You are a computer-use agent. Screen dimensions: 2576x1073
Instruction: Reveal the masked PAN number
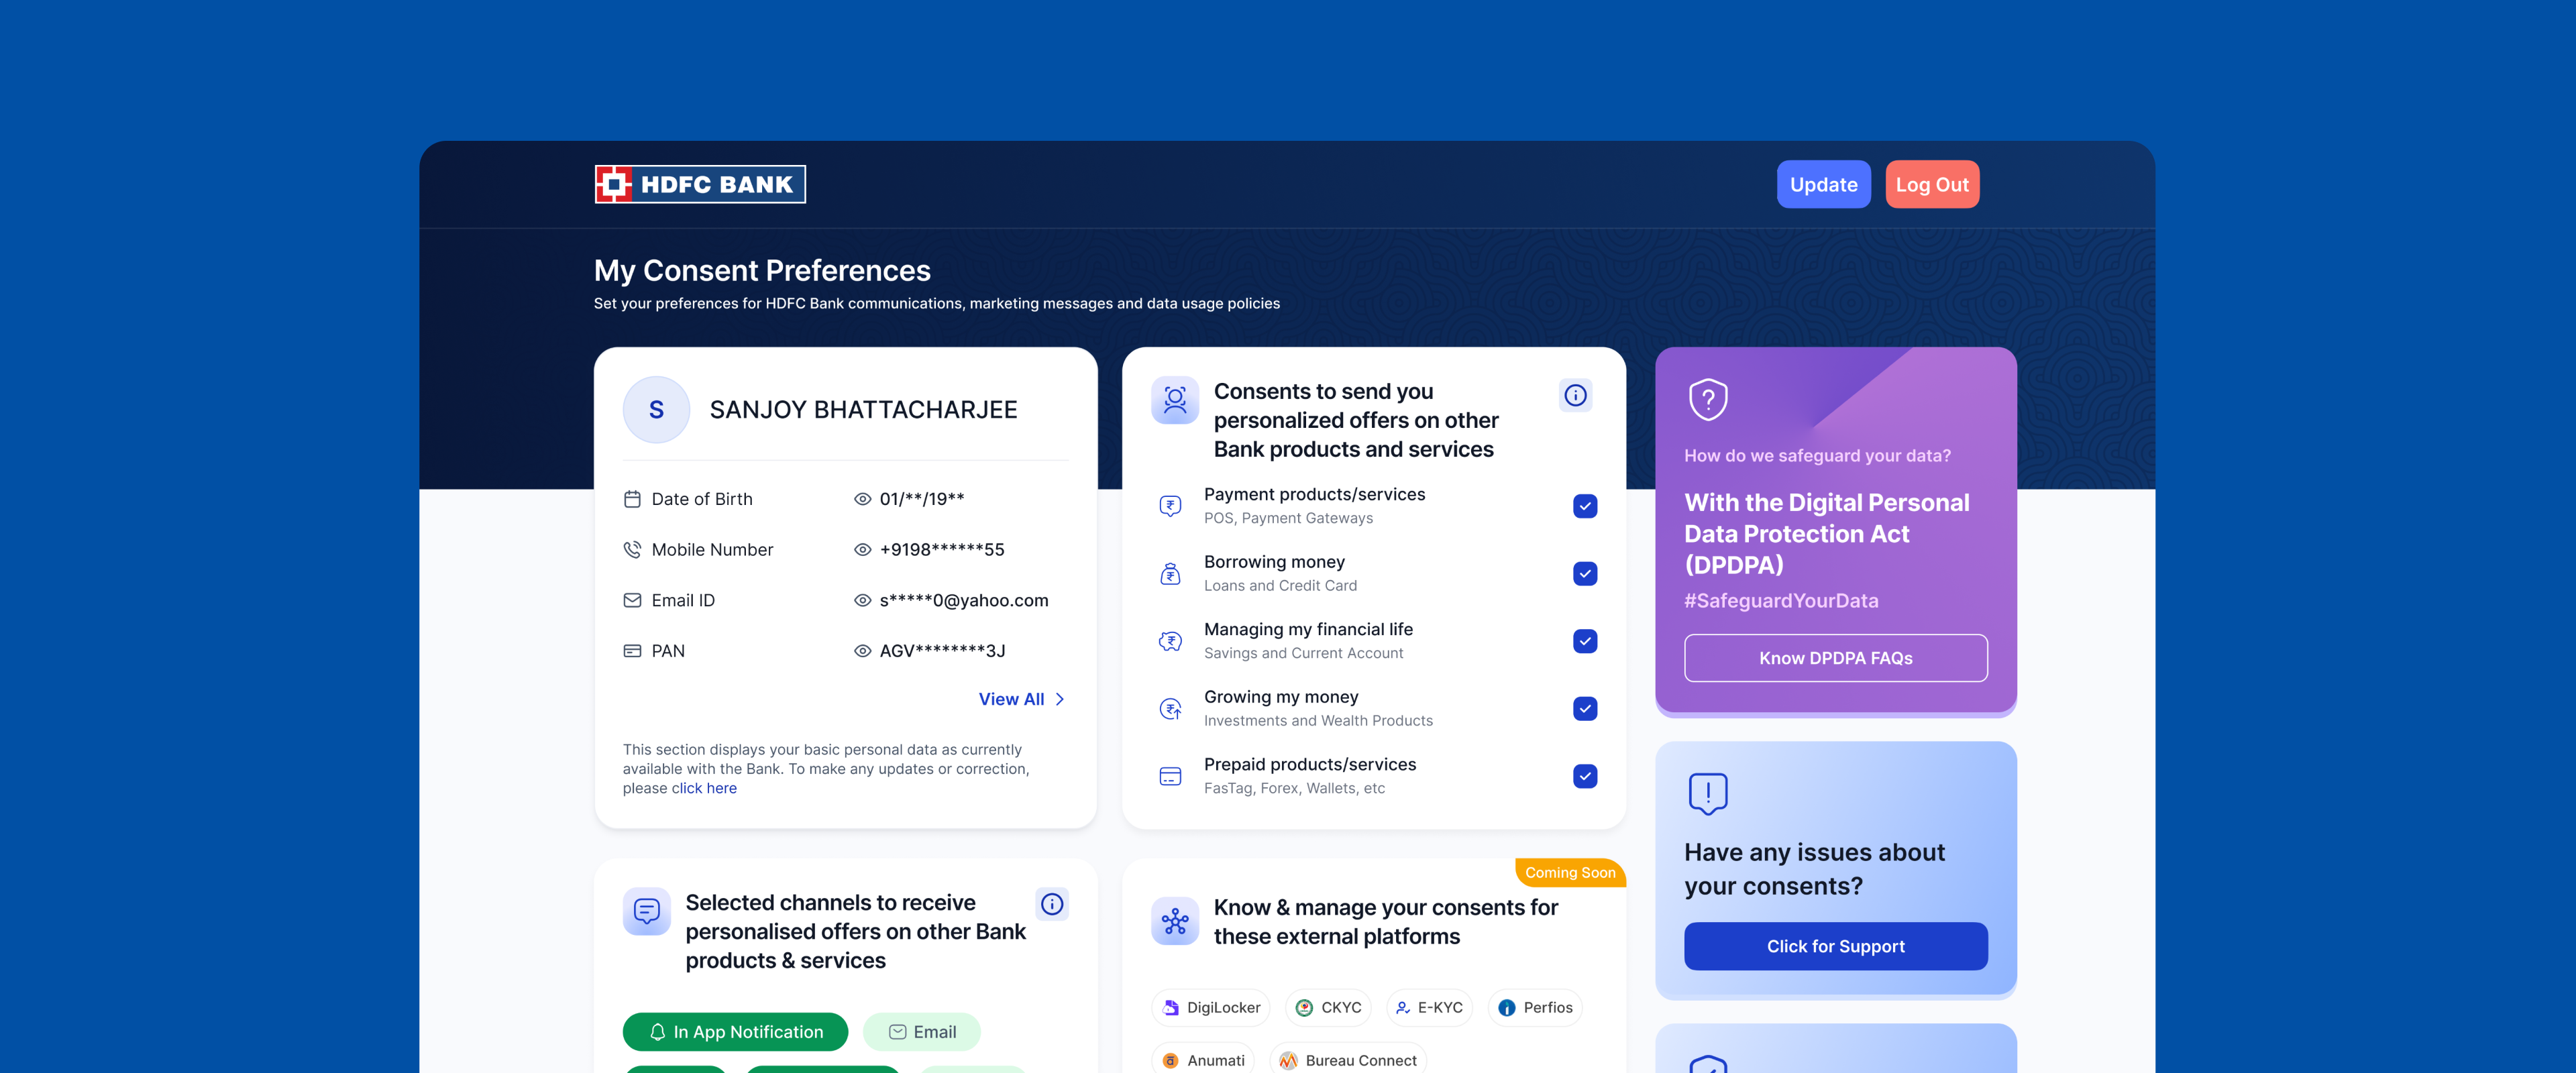point(862,651)
